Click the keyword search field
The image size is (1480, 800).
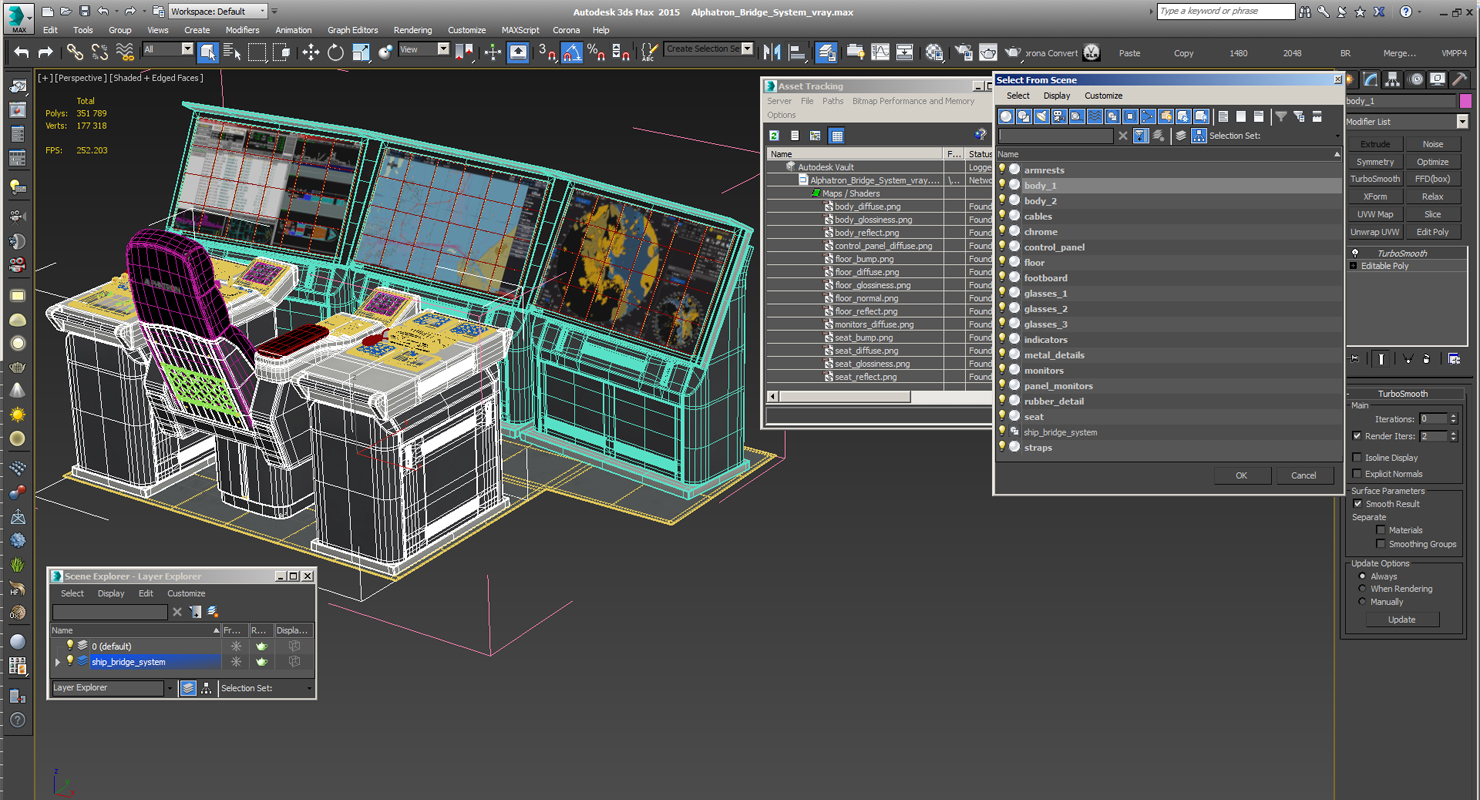pos(1225,11)
